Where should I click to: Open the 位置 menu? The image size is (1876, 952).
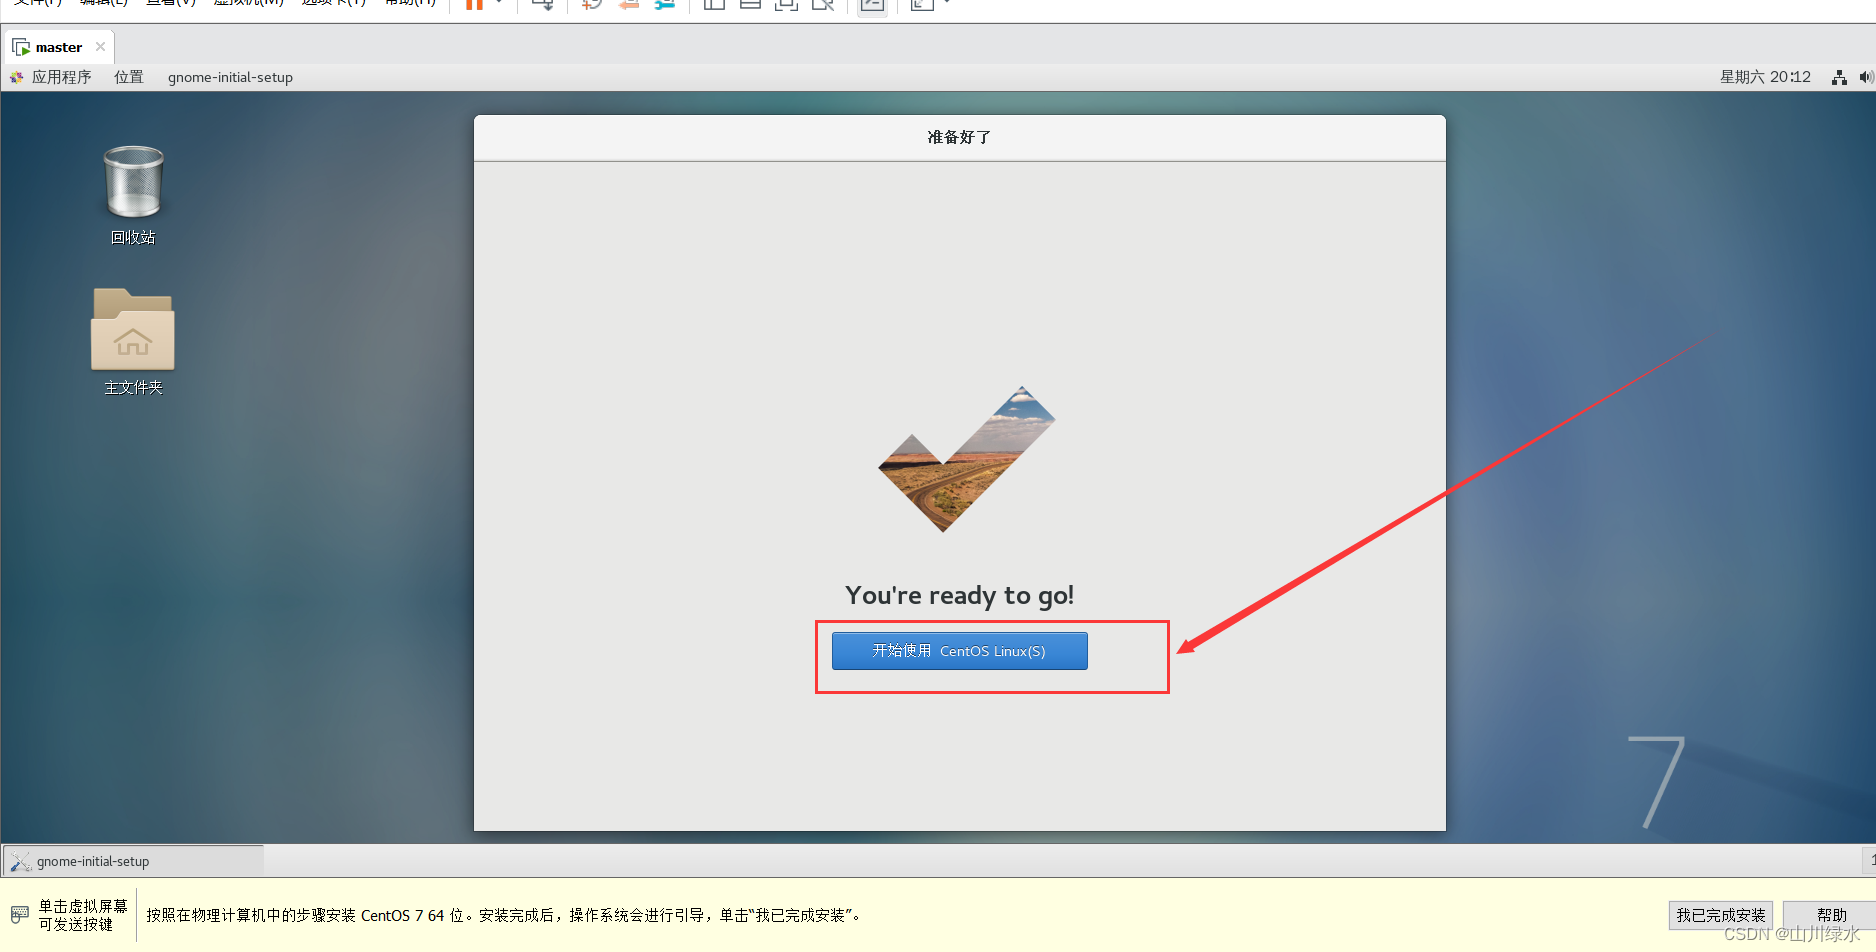tap(128, 77)
